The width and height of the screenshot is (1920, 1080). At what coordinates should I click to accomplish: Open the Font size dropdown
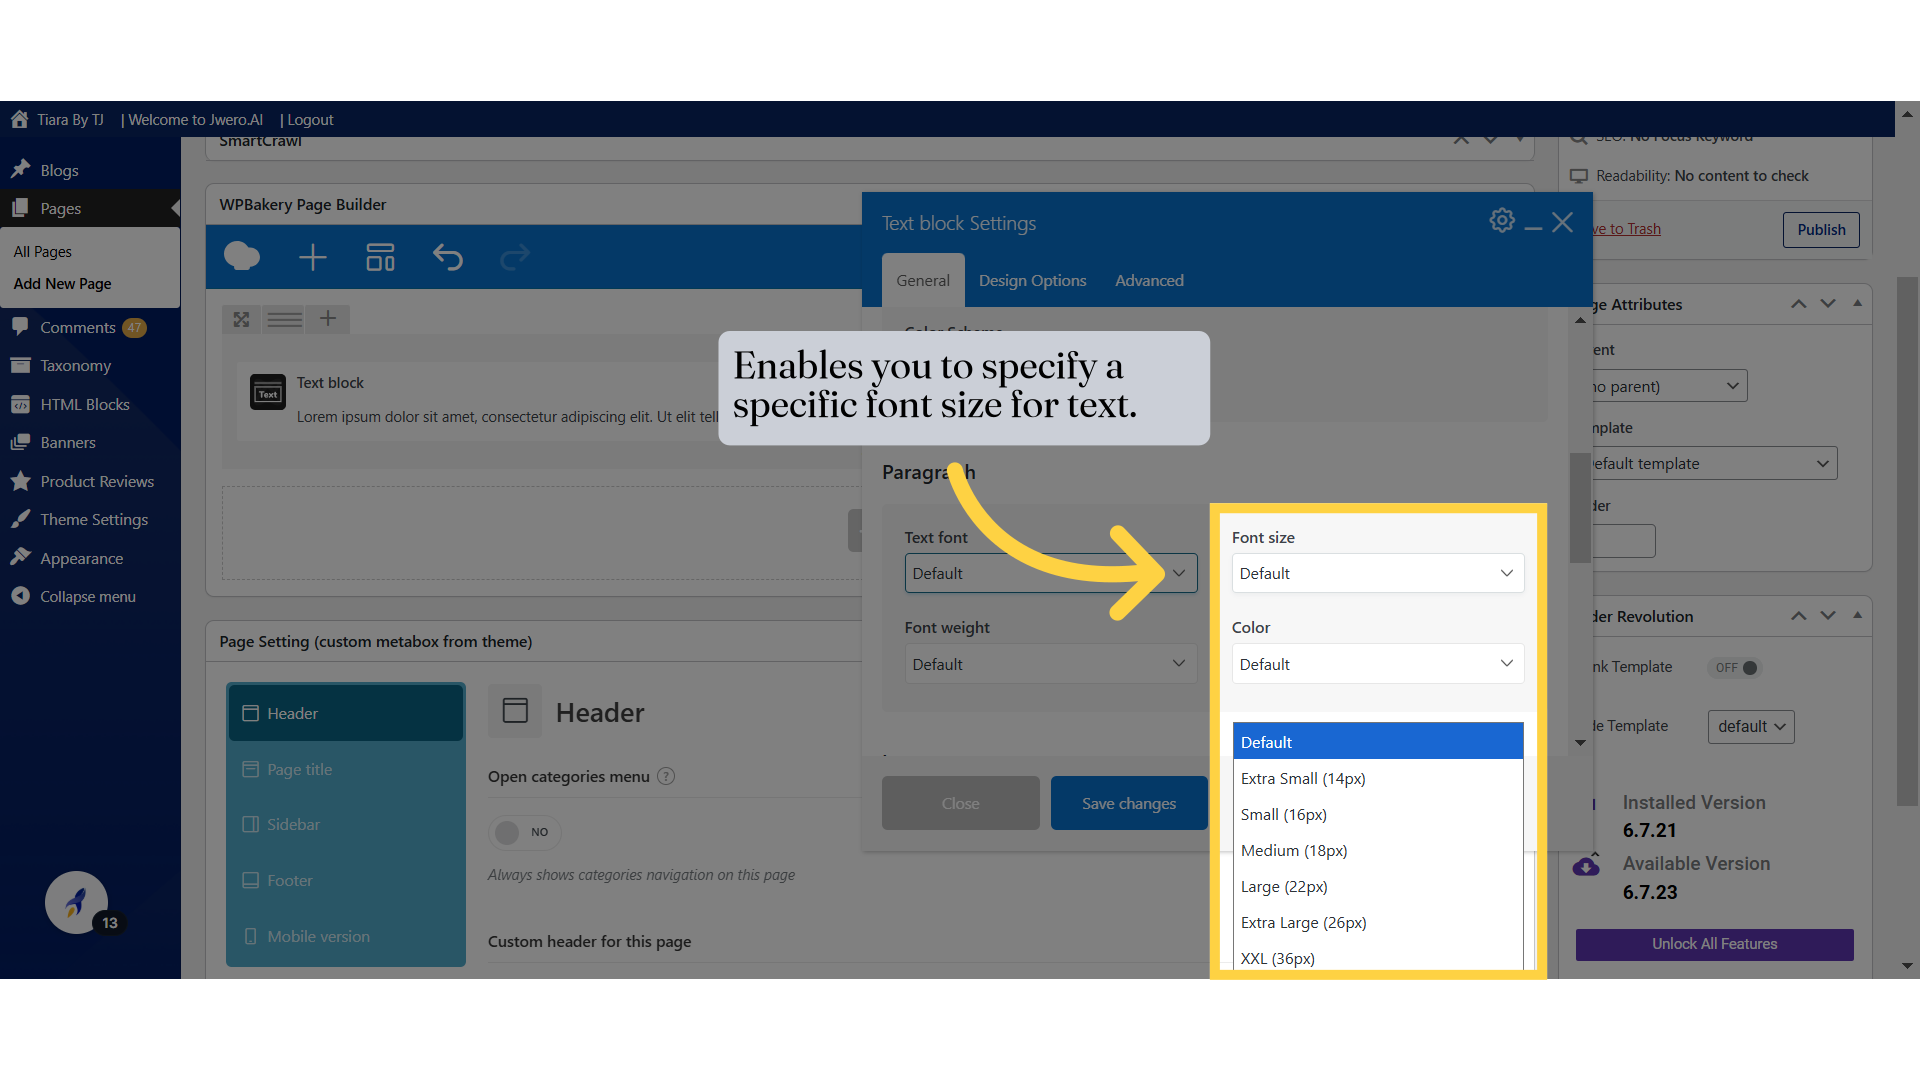coord(1377,573)
